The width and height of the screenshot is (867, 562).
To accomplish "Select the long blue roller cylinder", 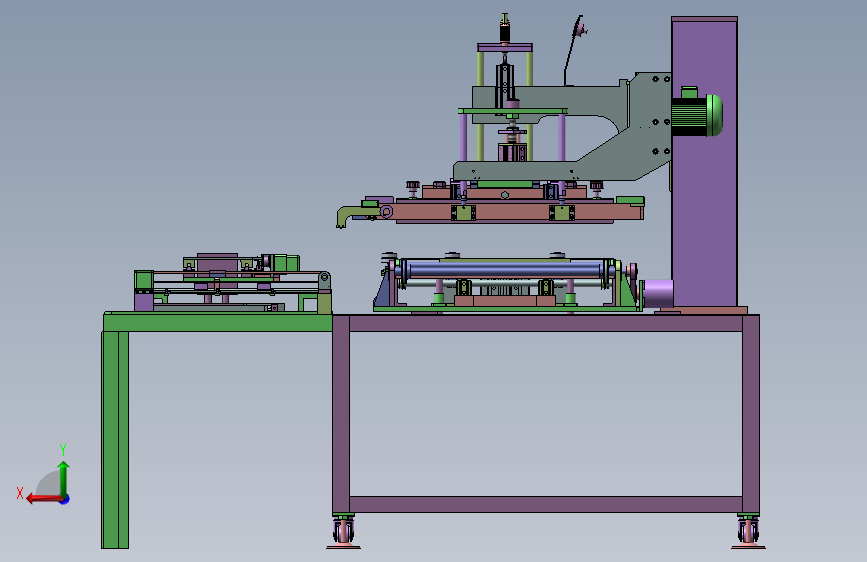I will (504, 270).
